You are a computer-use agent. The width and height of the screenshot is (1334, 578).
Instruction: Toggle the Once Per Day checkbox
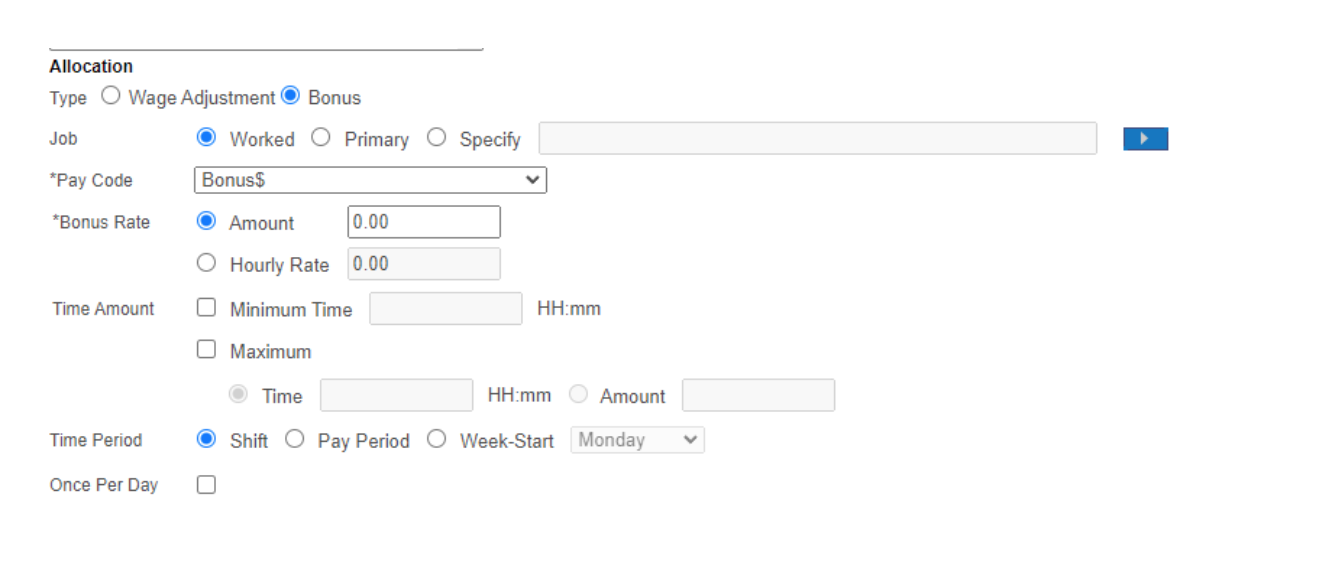pos(207,484)
